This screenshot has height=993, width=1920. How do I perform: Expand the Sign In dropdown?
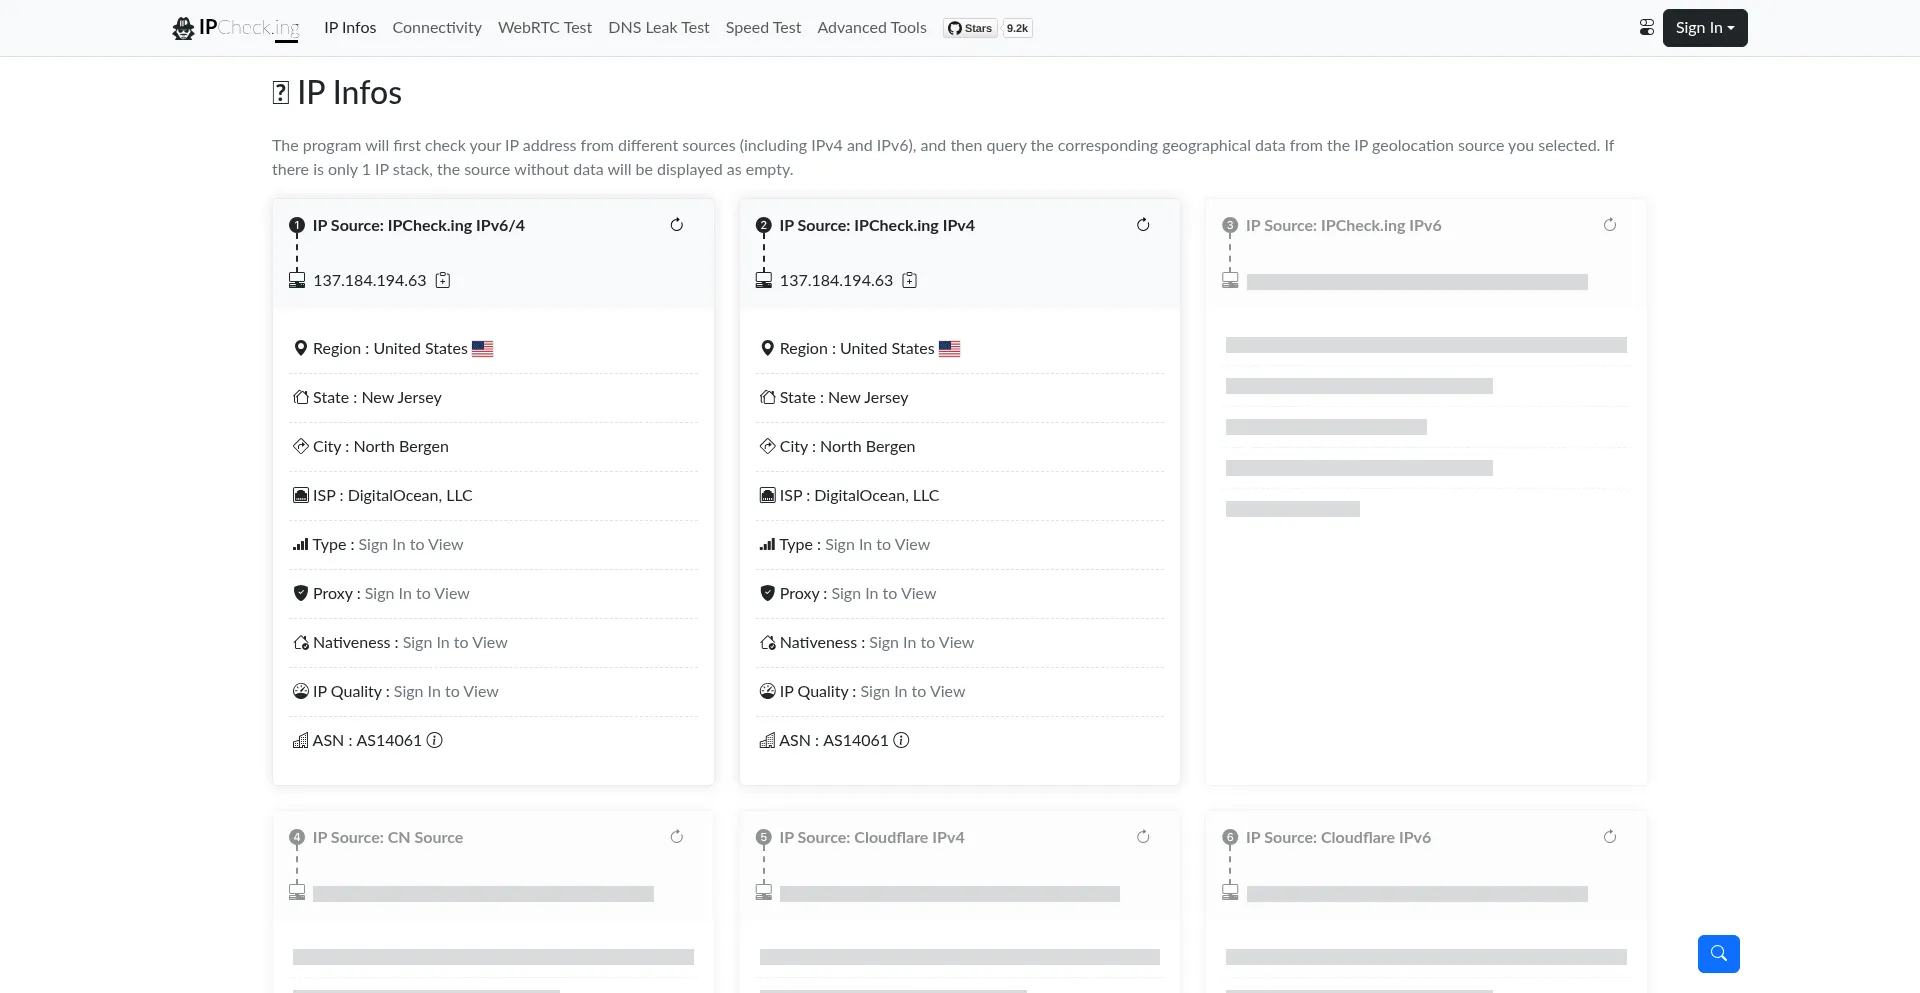pyautogui.click(x=1704, y=28)
